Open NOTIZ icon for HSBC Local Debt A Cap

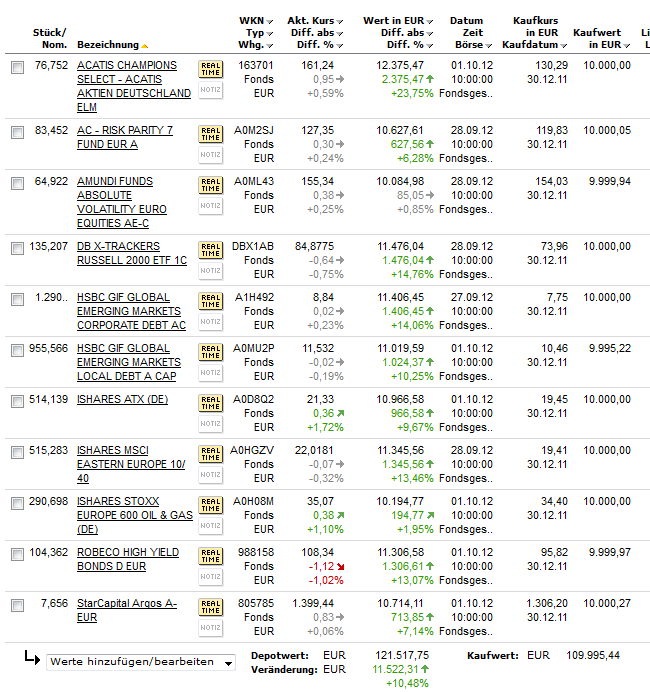click(x=210, y=372)
